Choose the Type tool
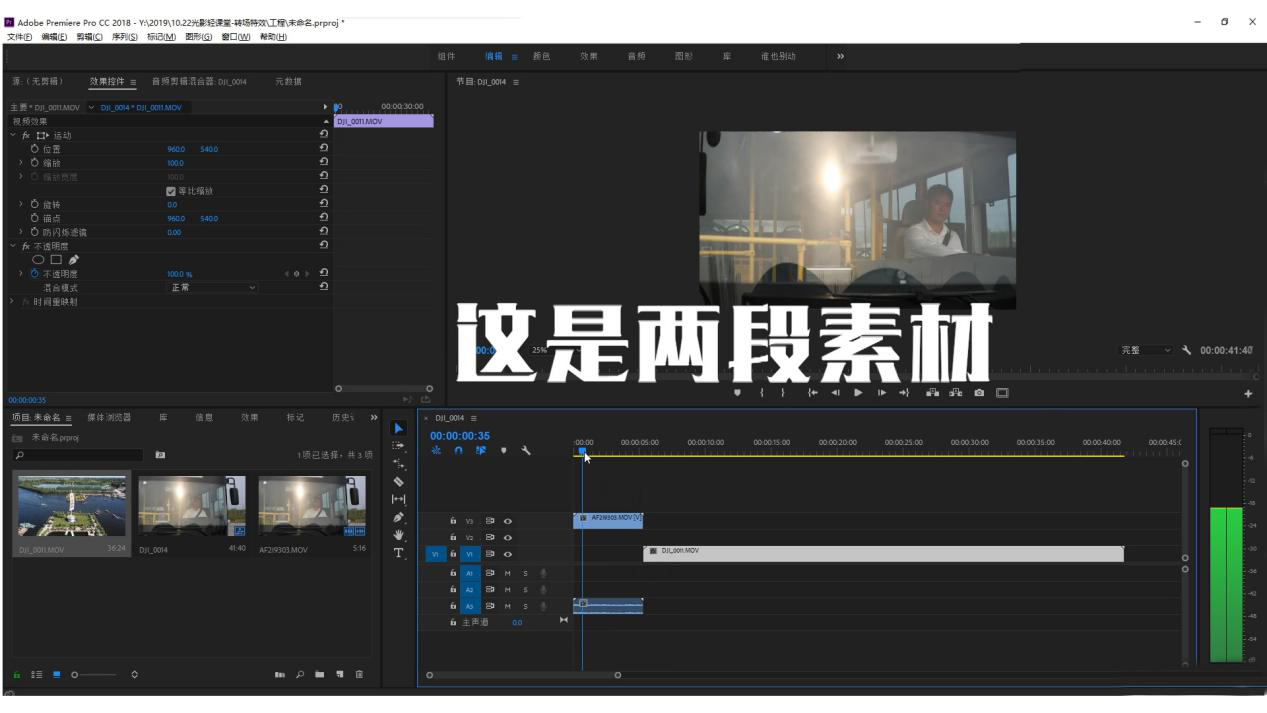 pyautogui.click(x=399, y=553)
